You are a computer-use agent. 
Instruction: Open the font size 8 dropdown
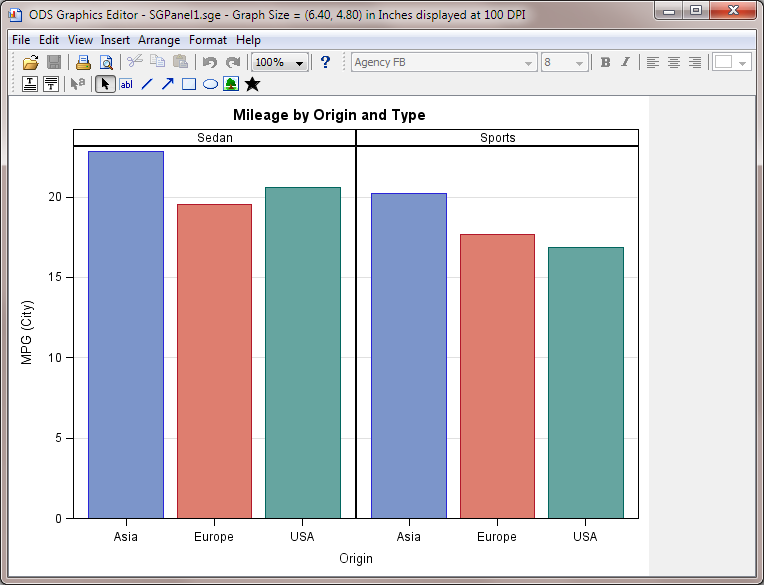[x=564, y=62]
